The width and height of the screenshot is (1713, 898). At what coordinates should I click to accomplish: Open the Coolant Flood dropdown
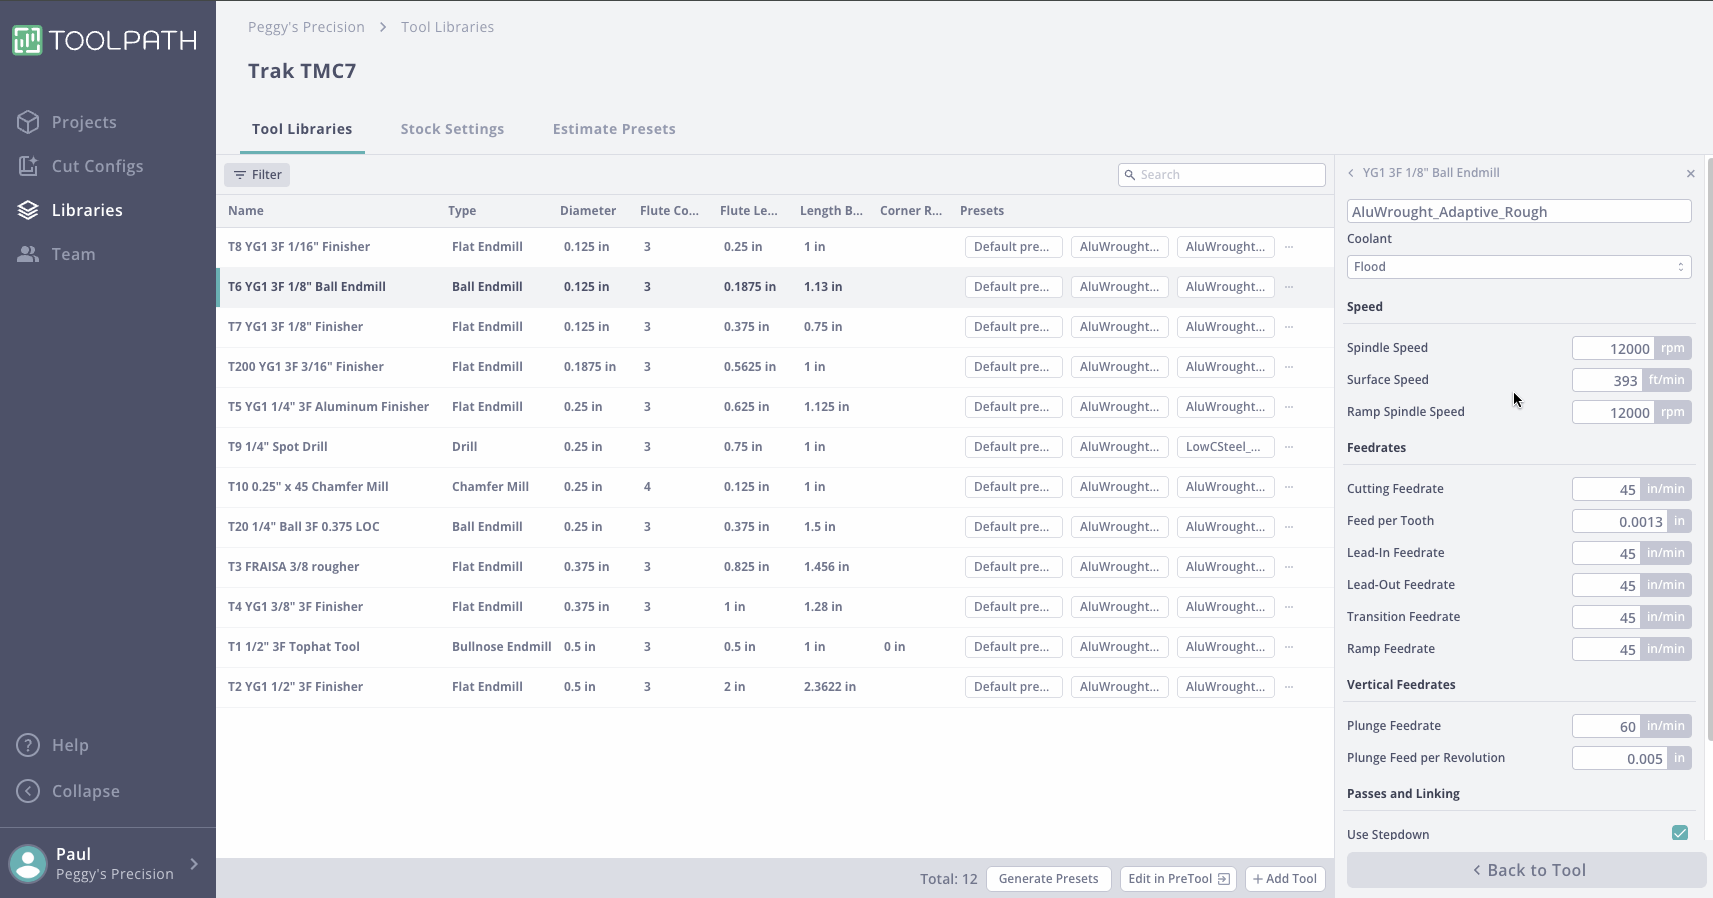tap(1519, 267)
